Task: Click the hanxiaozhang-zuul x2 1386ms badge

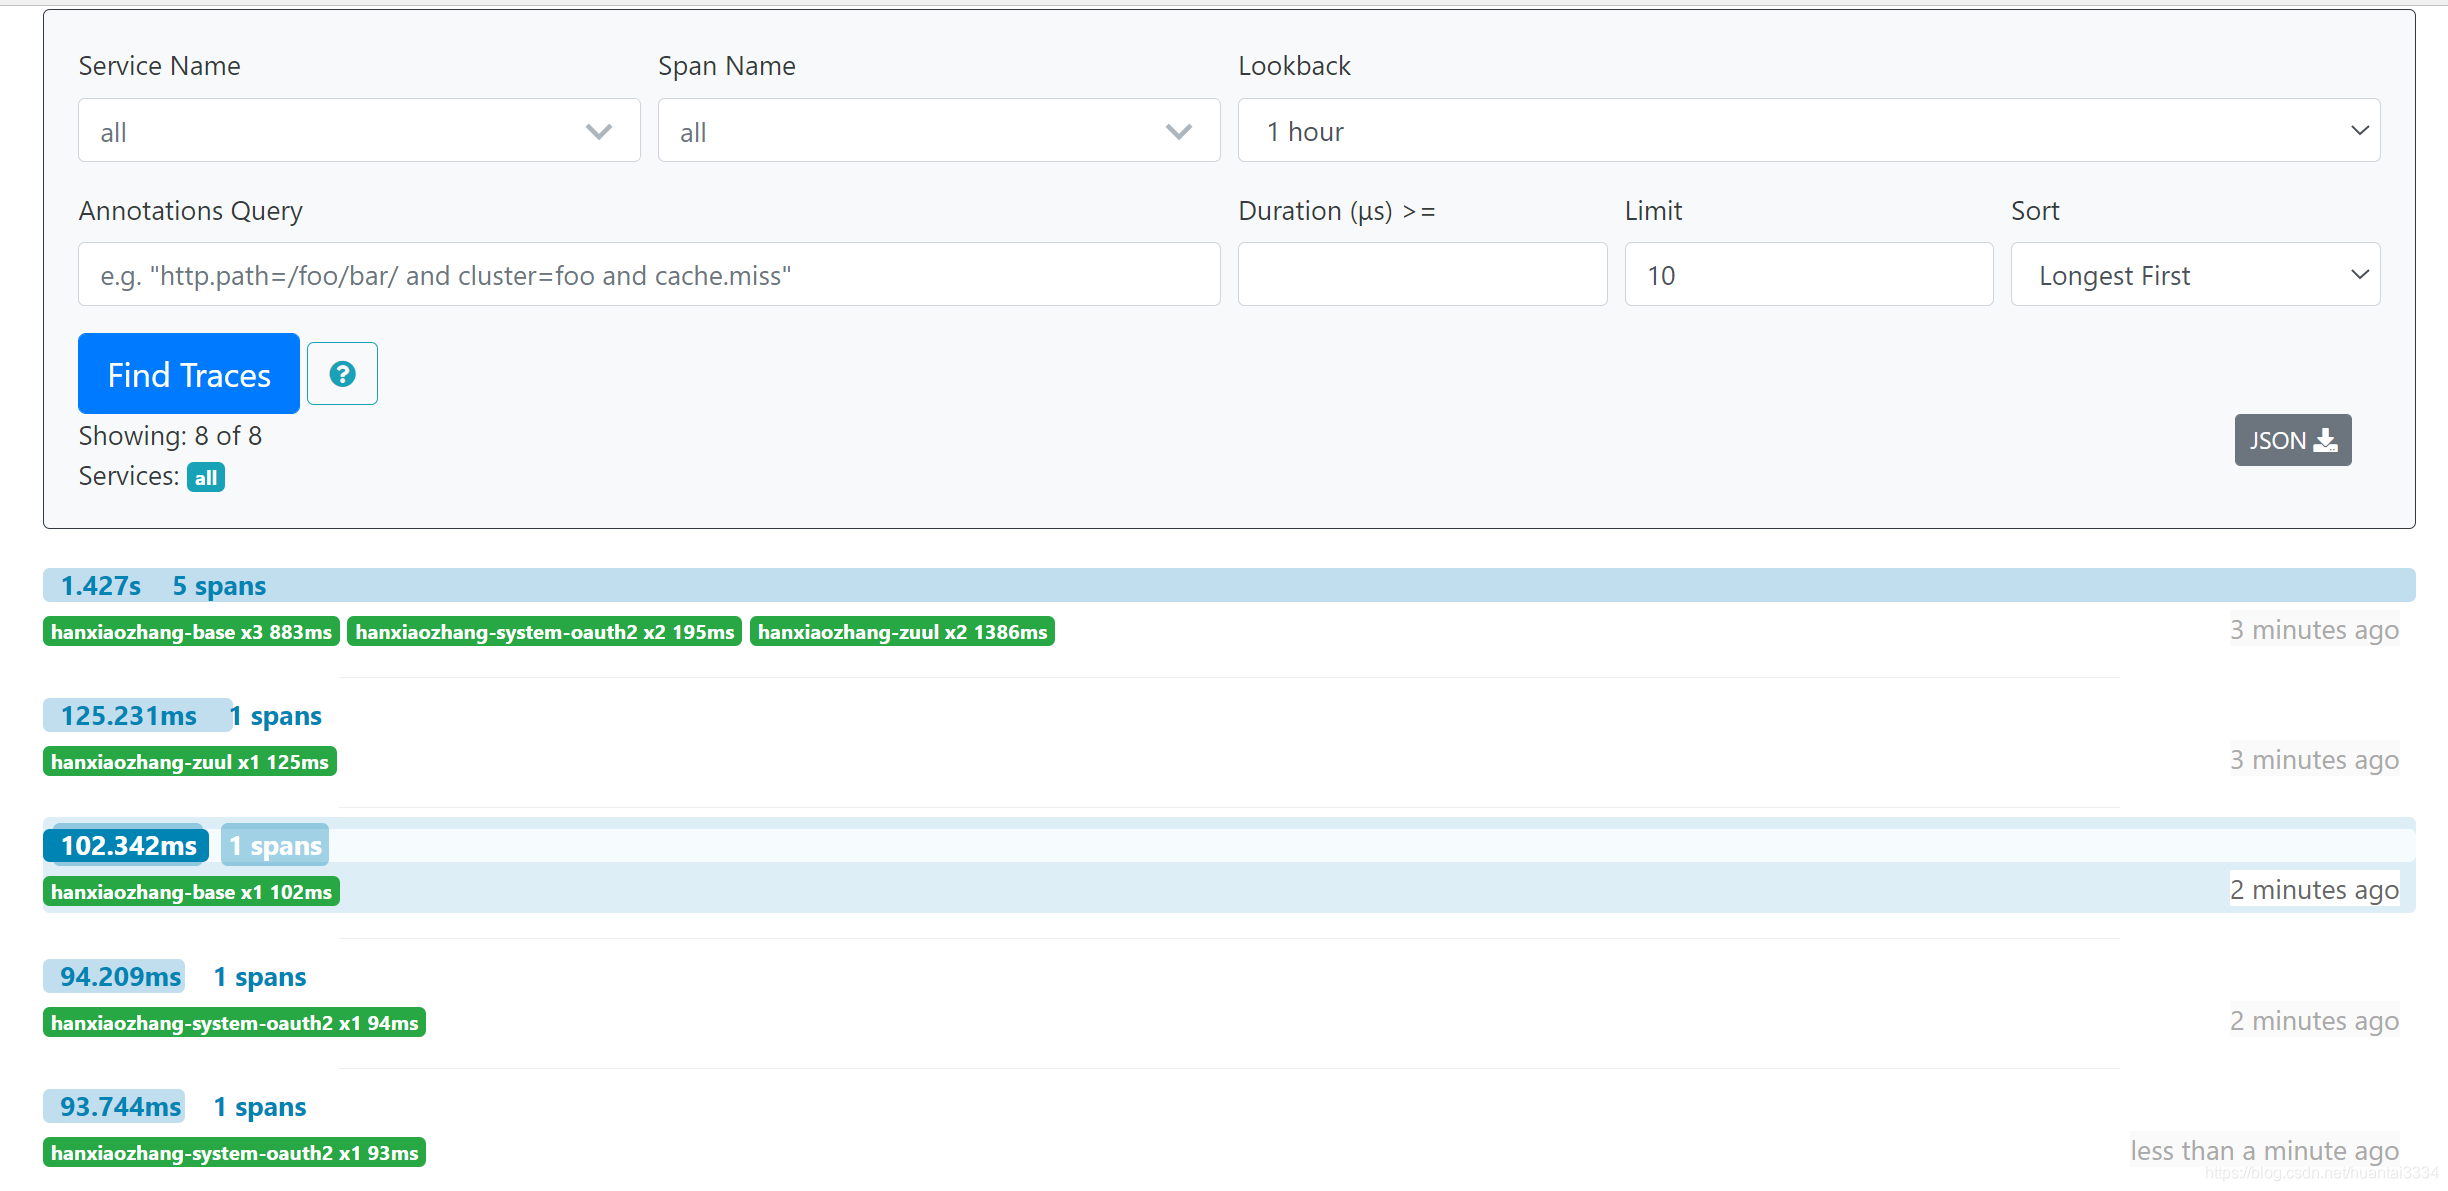Action: 901,631
